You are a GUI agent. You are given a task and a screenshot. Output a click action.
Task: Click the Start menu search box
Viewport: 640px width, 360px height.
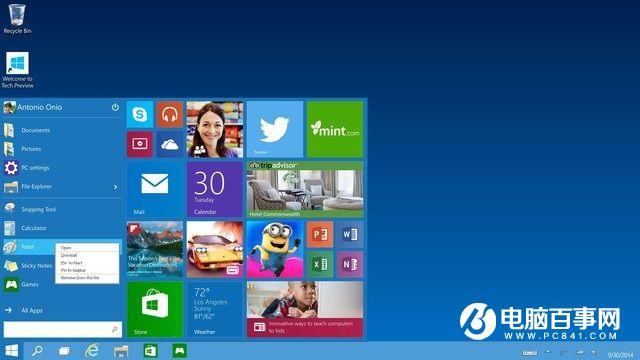coord(62,329)
